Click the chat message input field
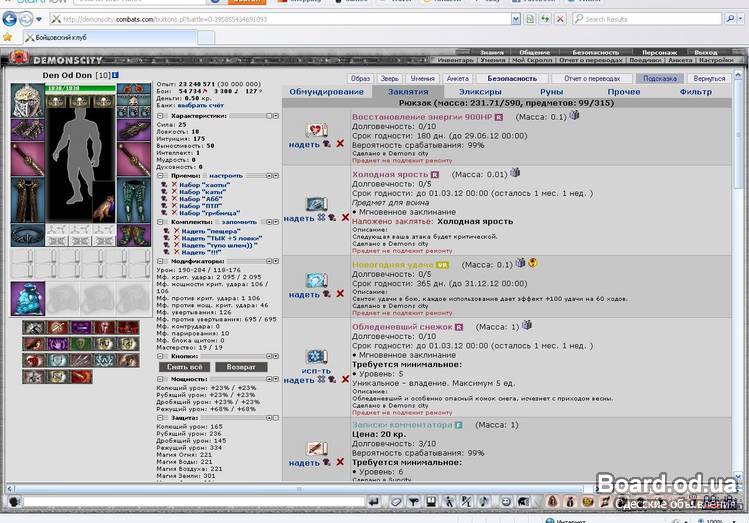The width and height of the screenshot is (749, 523). (x=193, y=502)
